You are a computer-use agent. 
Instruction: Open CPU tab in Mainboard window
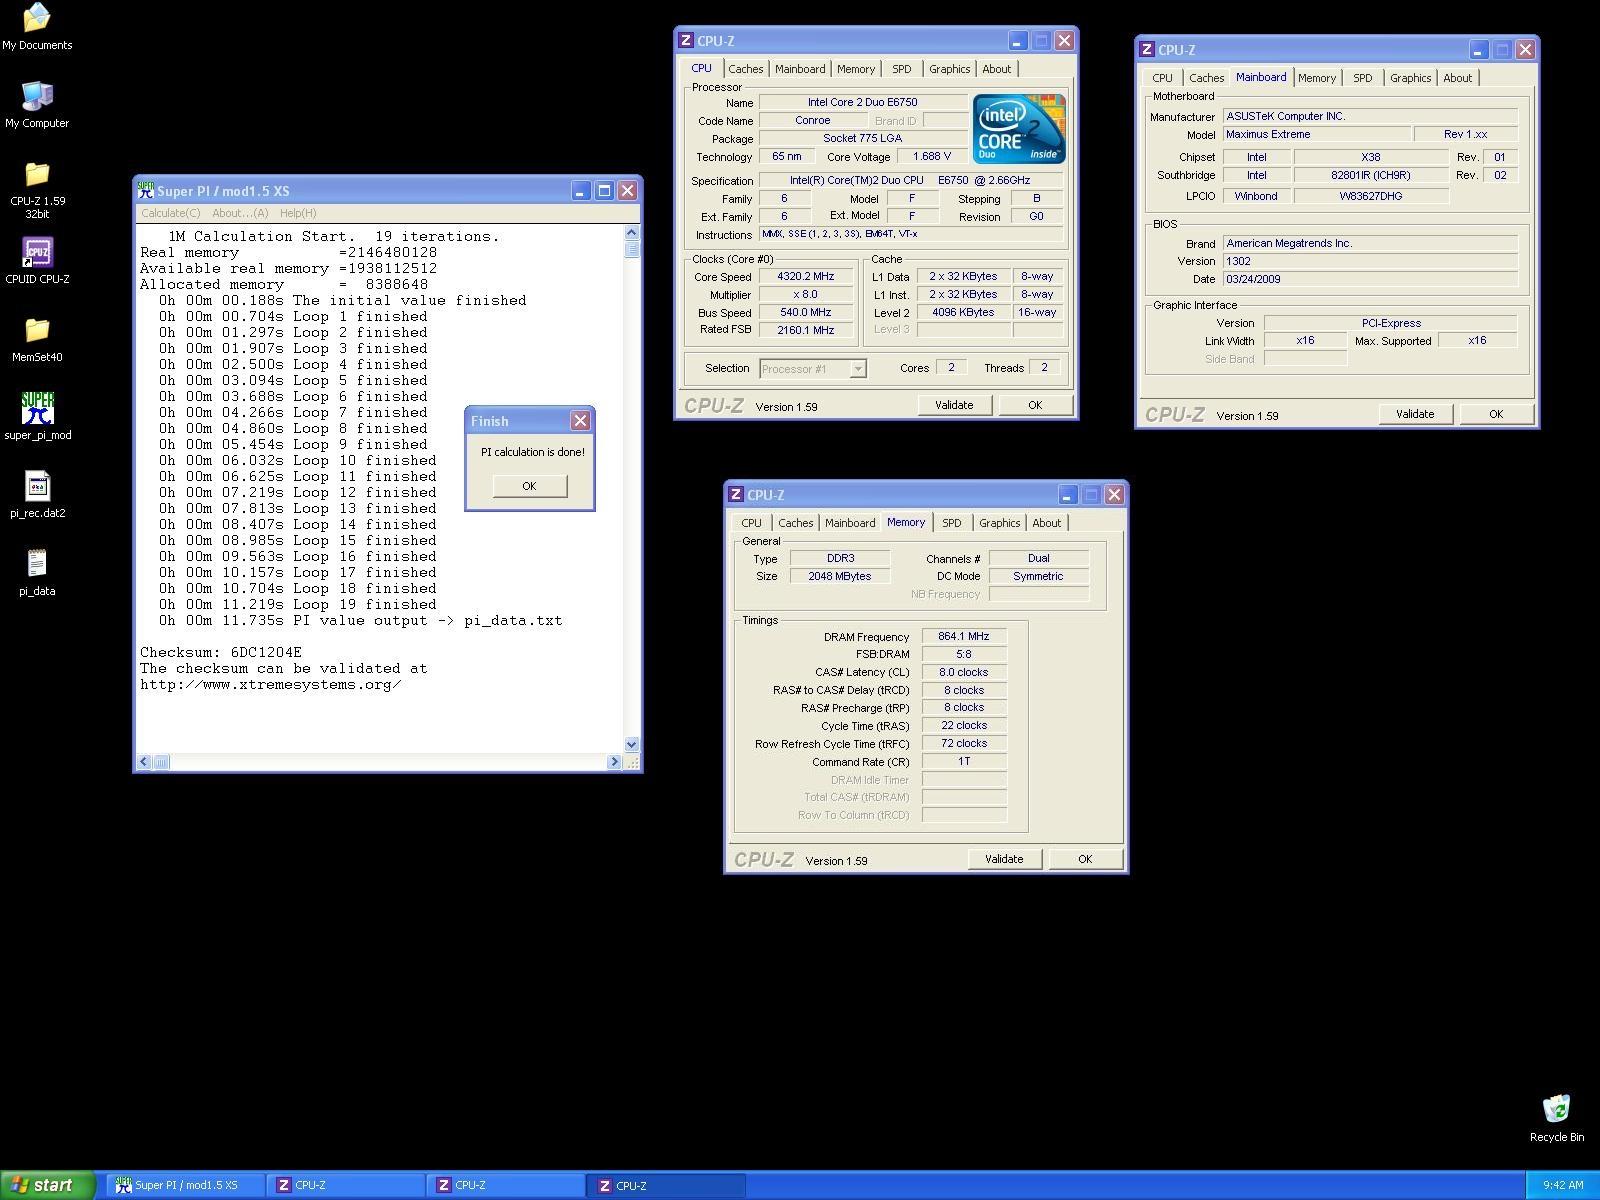click(1162, 78)
